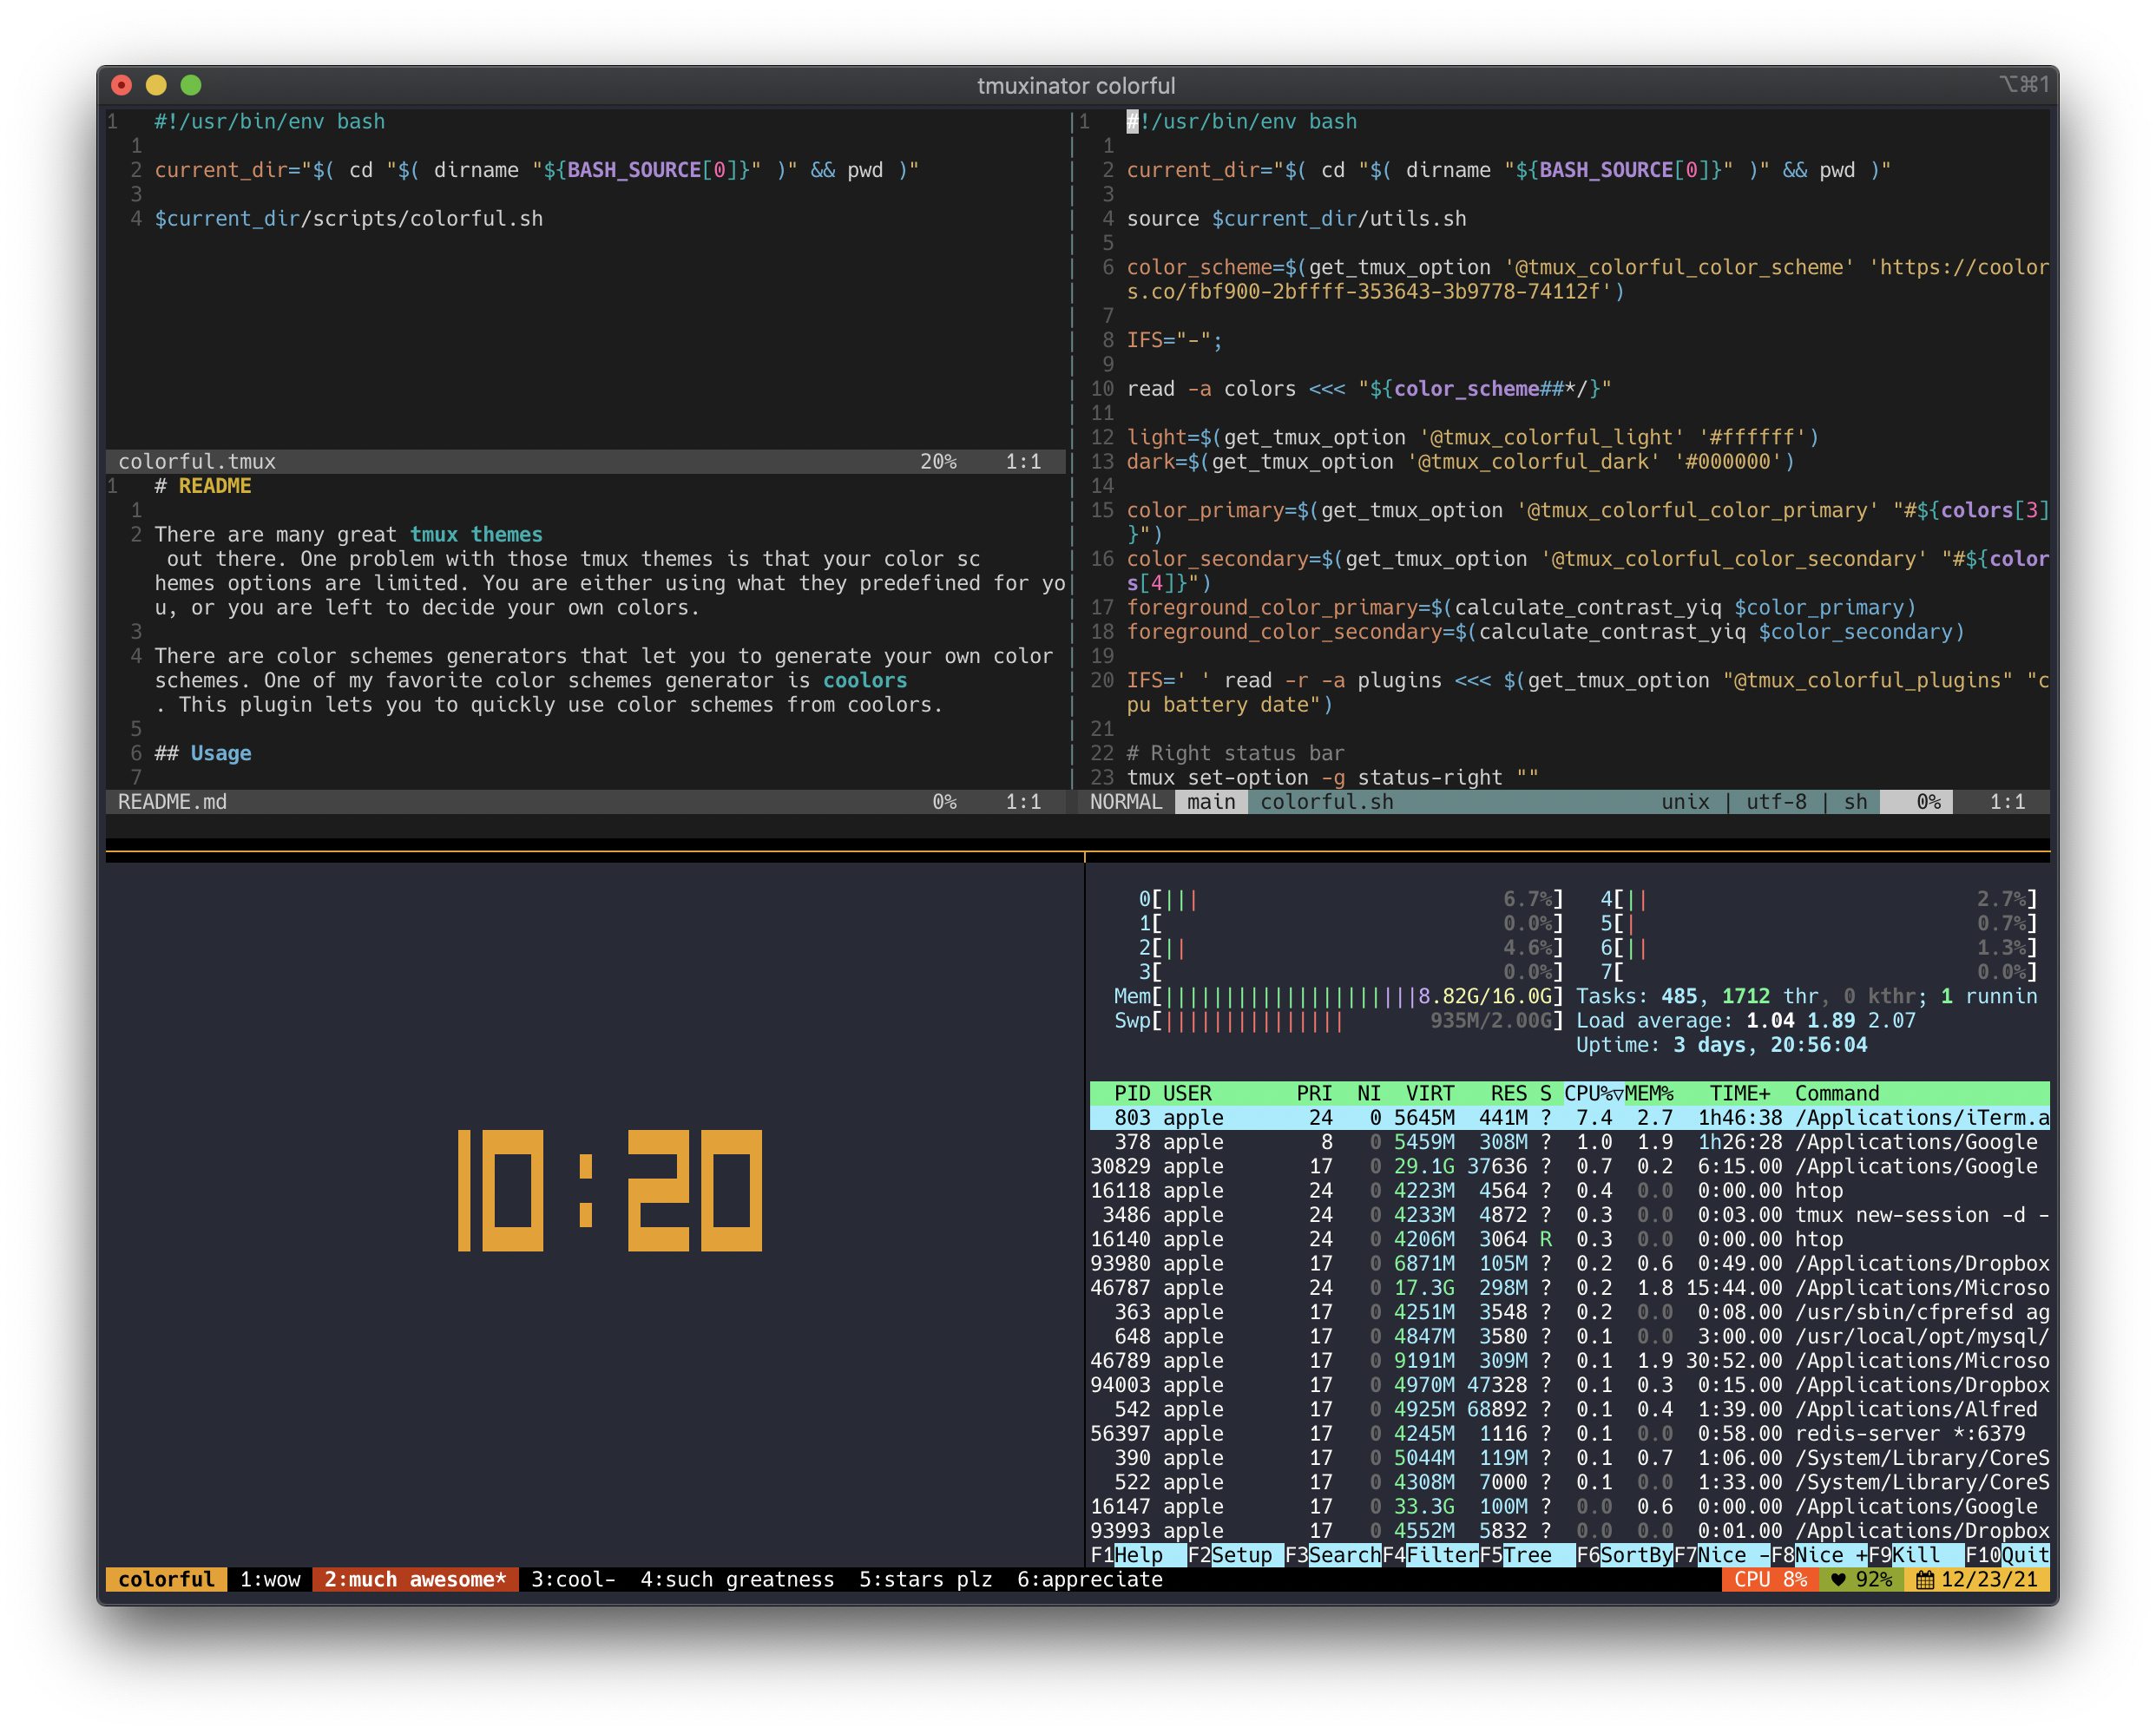
Task: Click the battery heart icon in status bar
Action: (1838, 1580)
